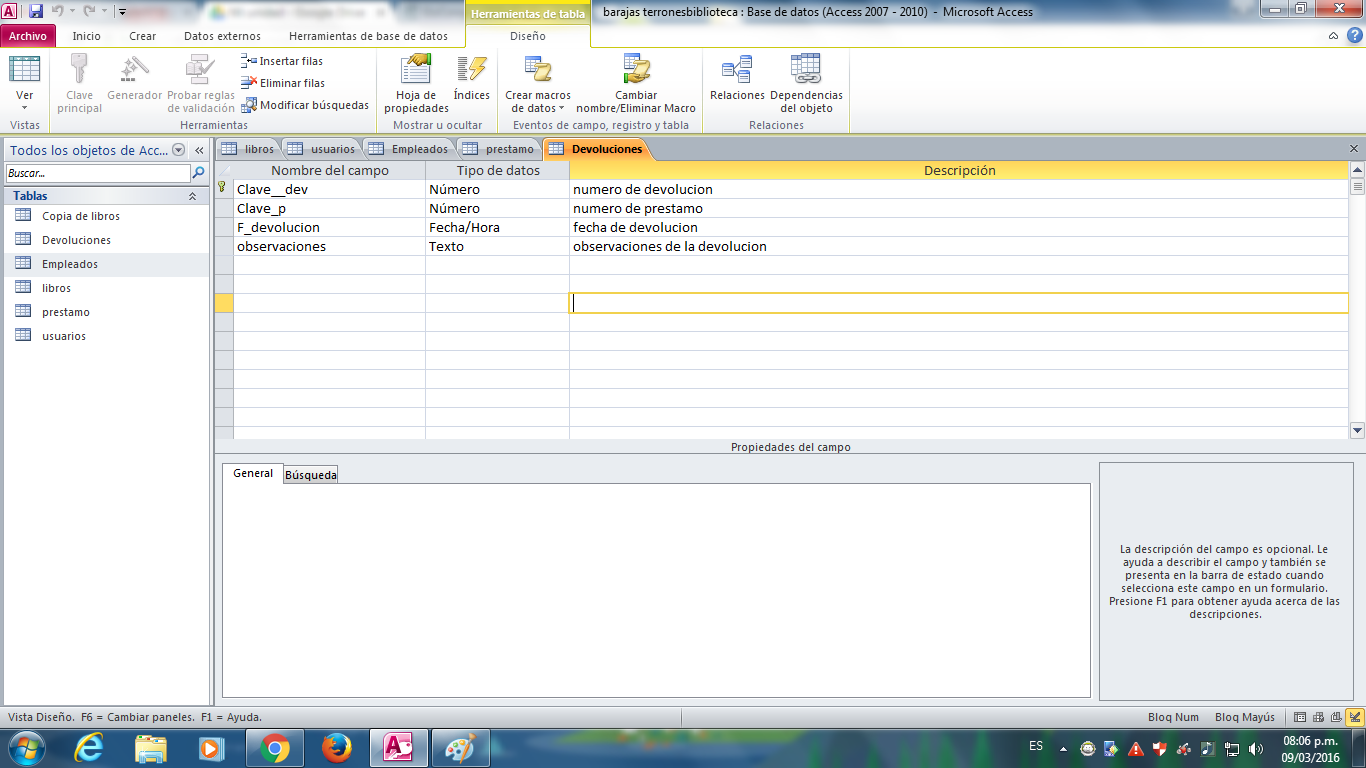
Task: Collapse the Tablas group in navigation pane
Action: 192,197
